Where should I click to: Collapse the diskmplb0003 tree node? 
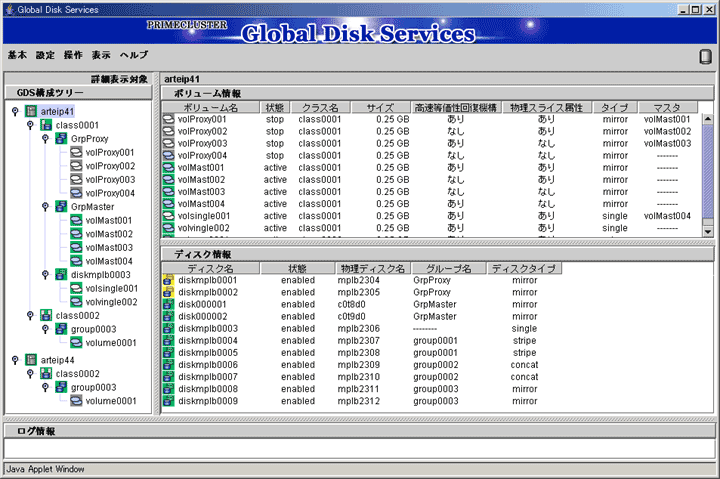click(45, 275)
